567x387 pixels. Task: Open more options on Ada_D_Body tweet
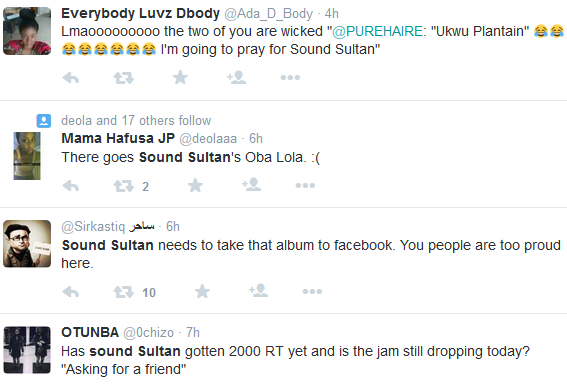point(290,77)
